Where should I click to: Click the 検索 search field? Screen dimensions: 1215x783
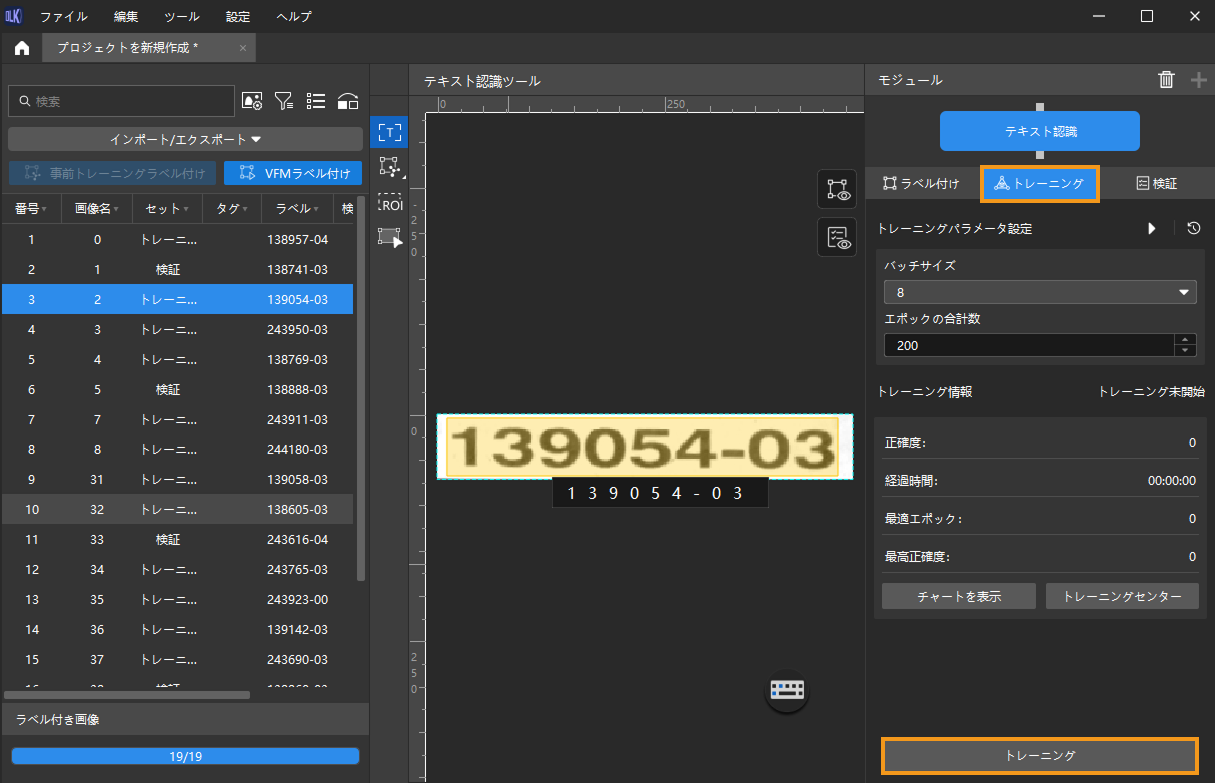pos(120,101)
